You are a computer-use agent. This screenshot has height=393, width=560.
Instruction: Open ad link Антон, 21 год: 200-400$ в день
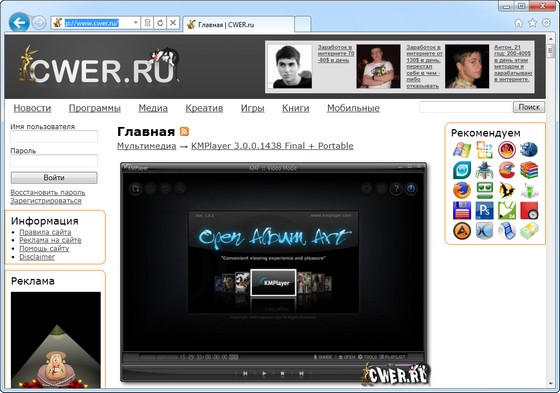point(513,63)
